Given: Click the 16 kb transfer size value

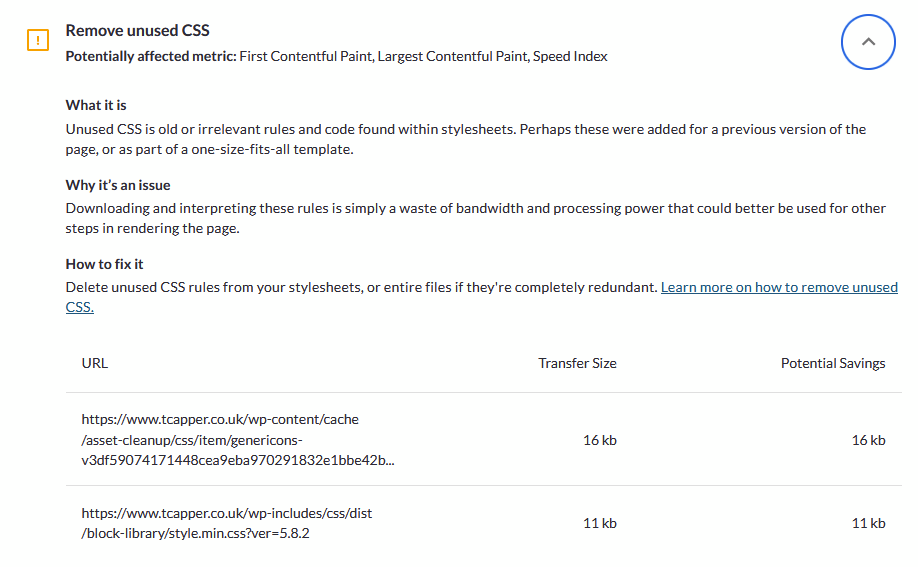Looking at the screenshot, I should coord(600,440).
